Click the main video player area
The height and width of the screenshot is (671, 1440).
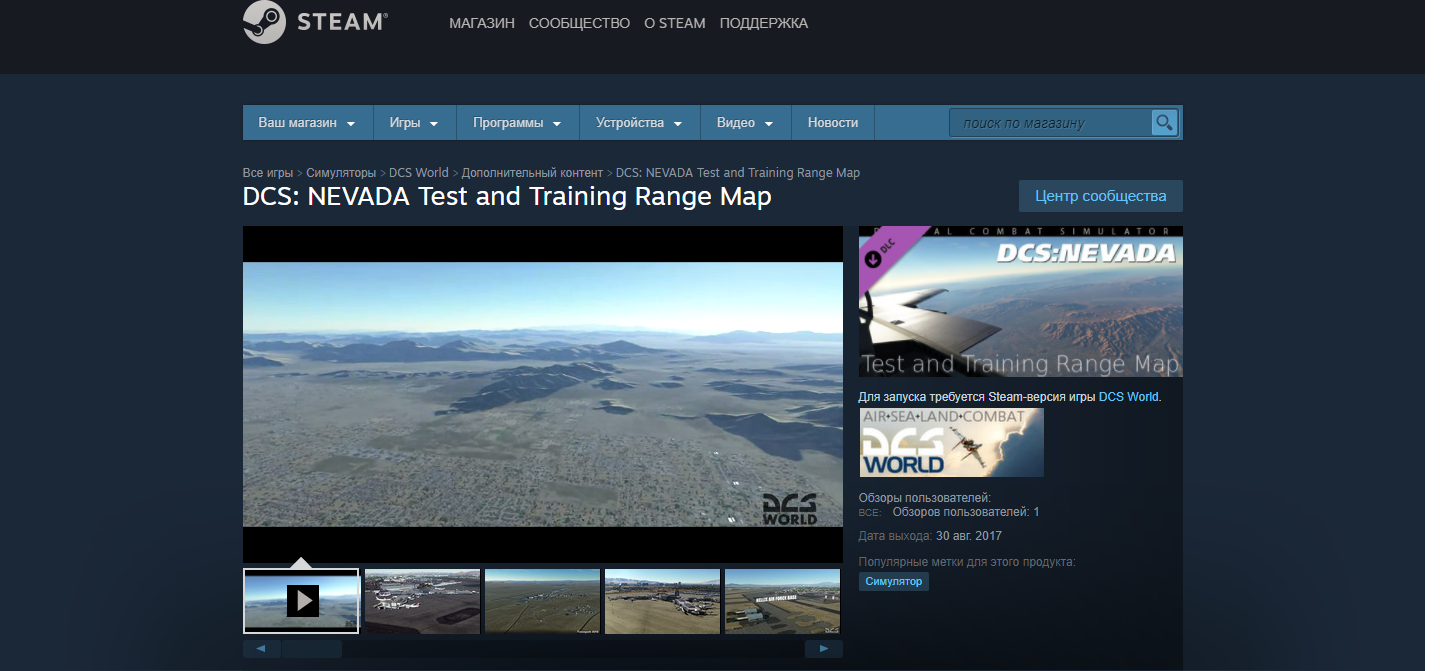pyautogui.click(x=543, y=394)
